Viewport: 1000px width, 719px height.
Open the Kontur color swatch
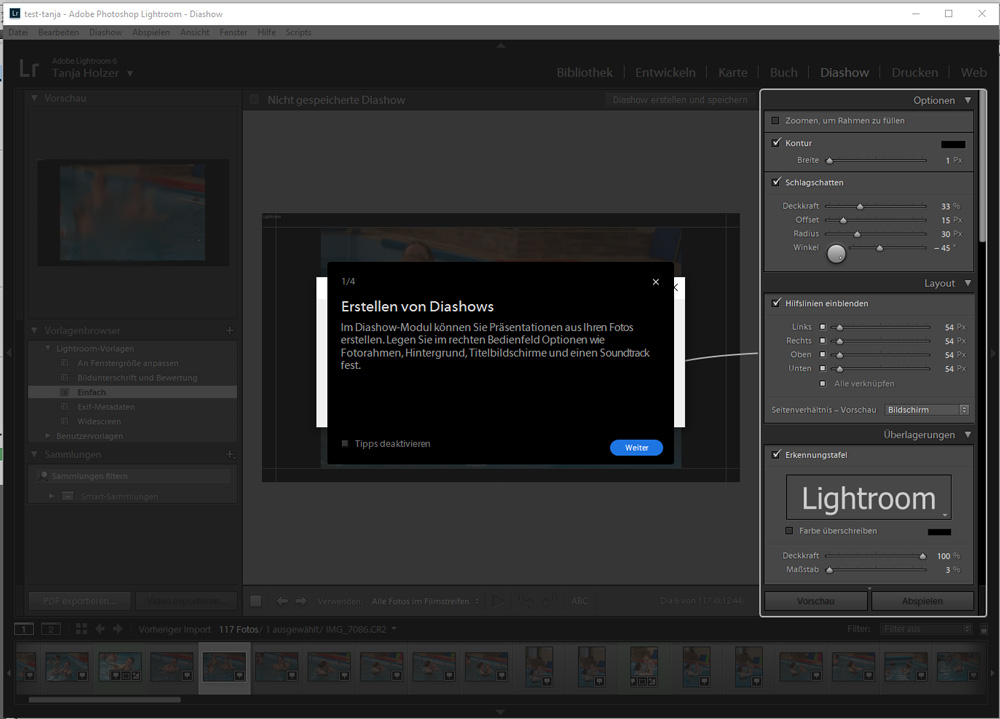(x=953, y=144)
